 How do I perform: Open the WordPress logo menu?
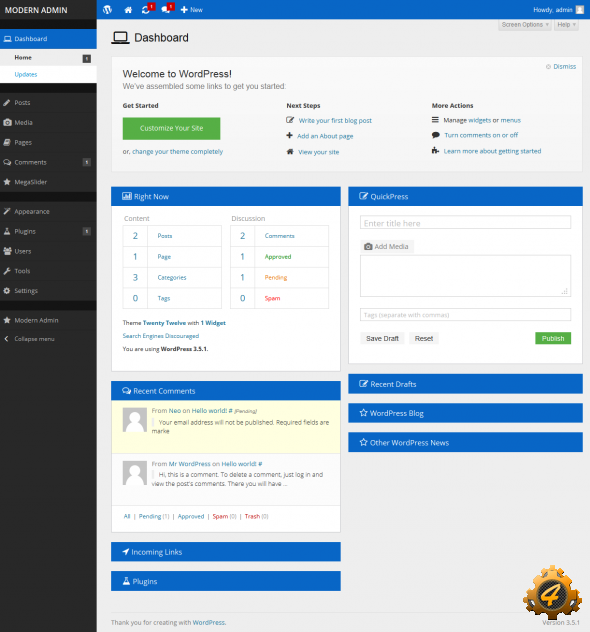point(107,9)
